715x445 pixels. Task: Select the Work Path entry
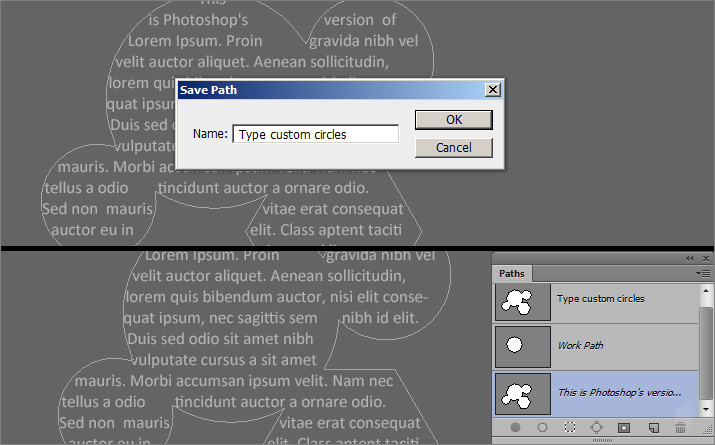pyautogui.click(x=600, y=346)
